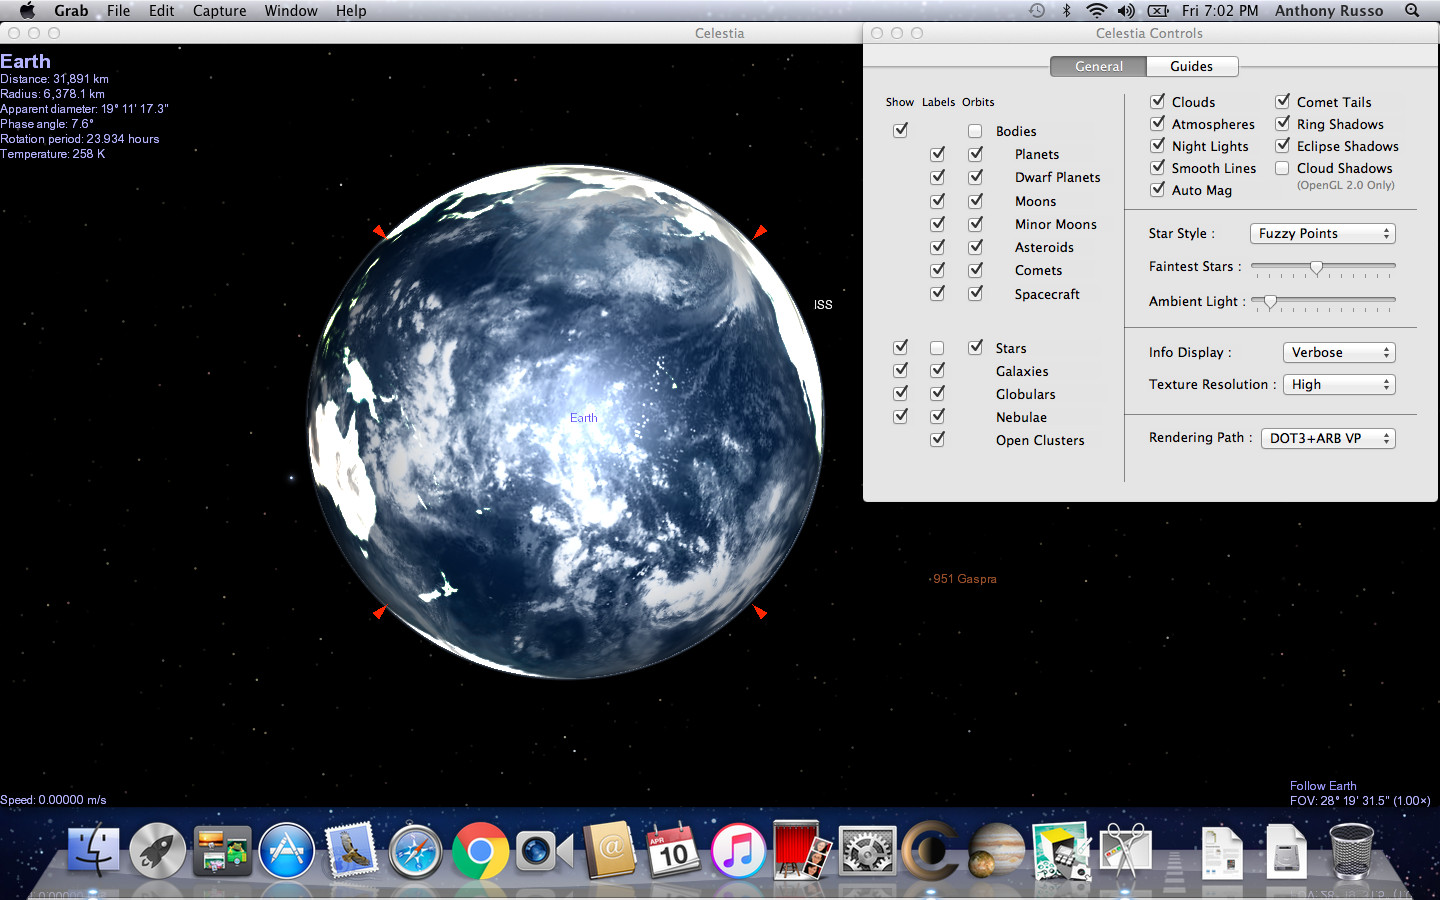Turn off Night Lights

point(1157,145)
